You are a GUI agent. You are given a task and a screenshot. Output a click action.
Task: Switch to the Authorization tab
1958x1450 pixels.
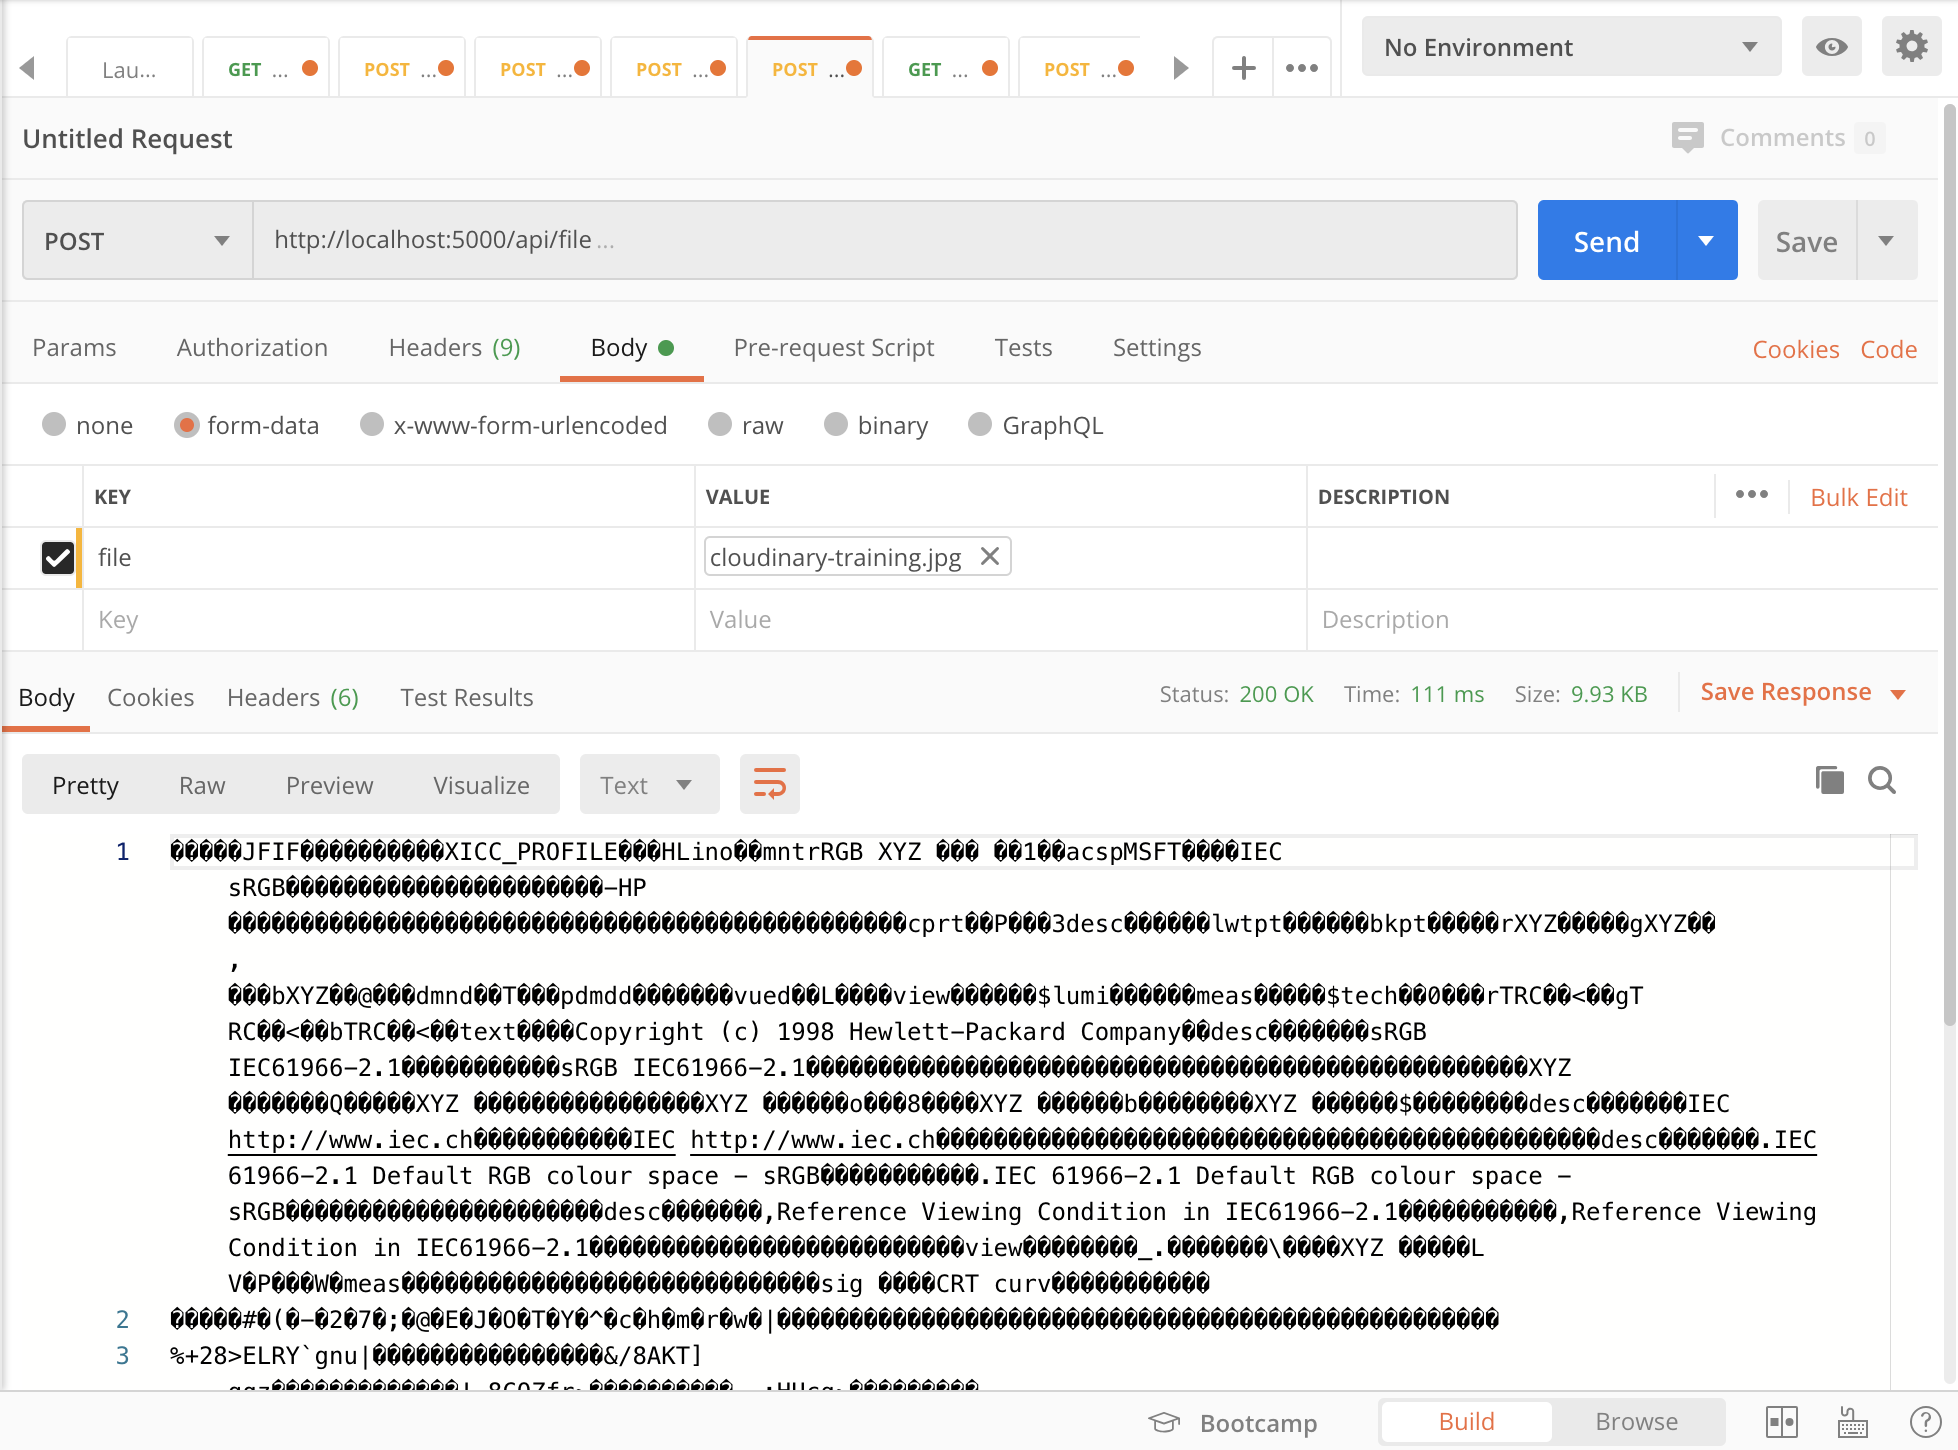click(x=252, y=348)
